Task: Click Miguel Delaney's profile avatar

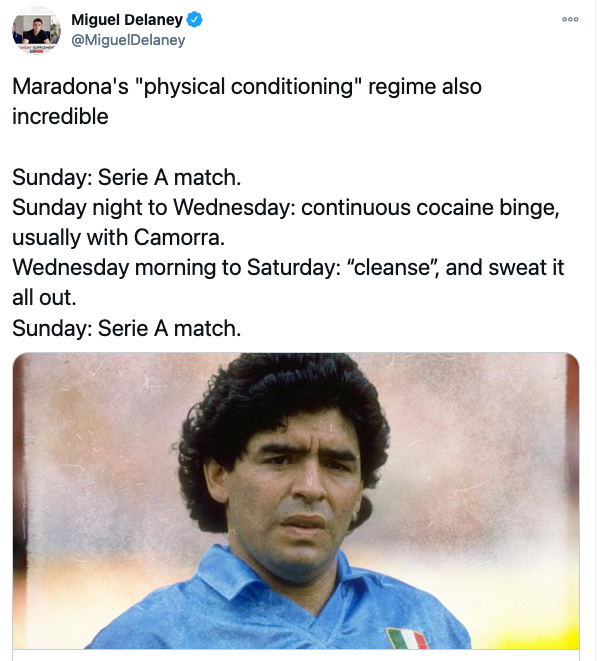Action: [36, 30]
